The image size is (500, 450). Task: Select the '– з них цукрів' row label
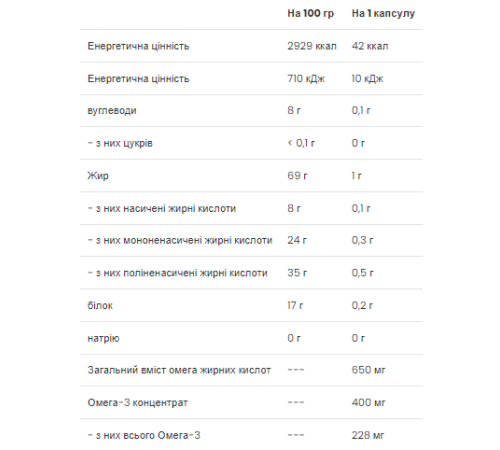[120, 143]
